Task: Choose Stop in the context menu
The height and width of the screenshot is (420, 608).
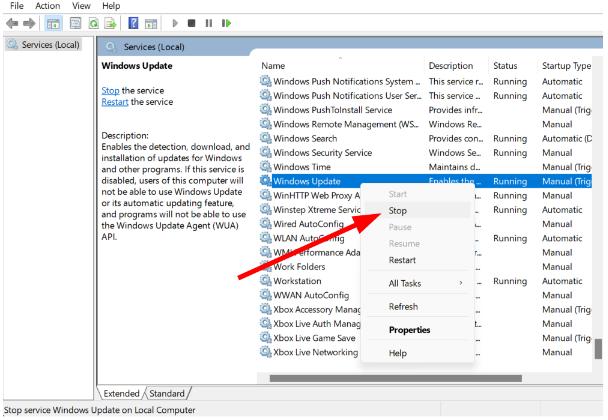Action: click(x=418, y=211)
